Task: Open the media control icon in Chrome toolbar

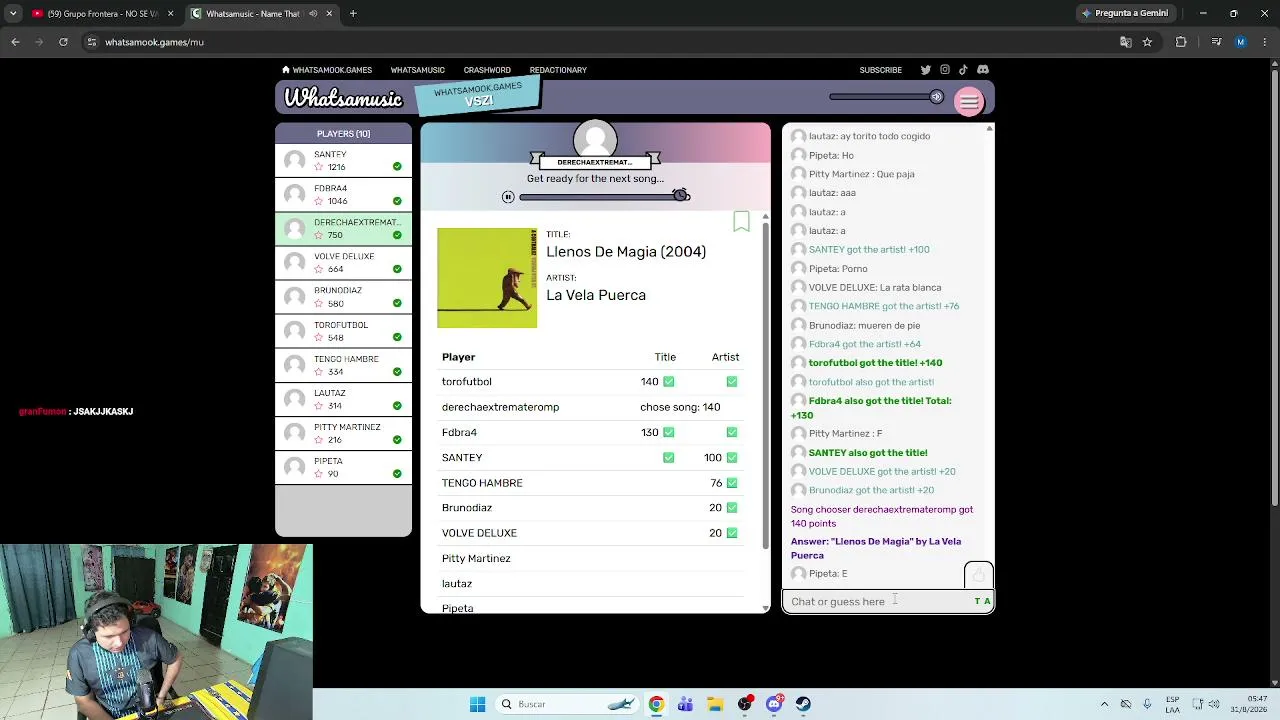Action: coord(1216,42)
